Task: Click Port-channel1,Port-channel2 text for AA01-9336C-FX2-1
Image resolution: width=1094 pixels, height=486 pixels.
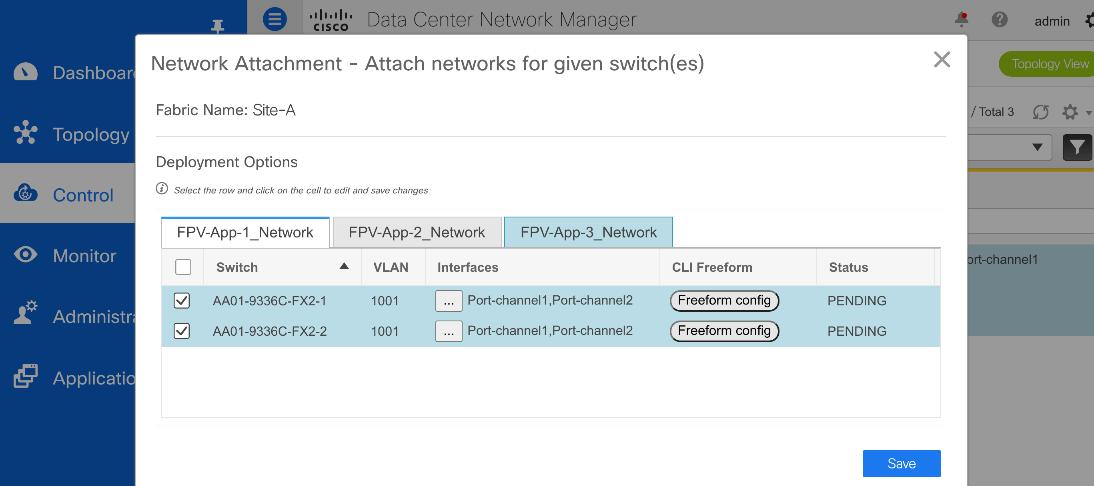Action: (550, 301)
